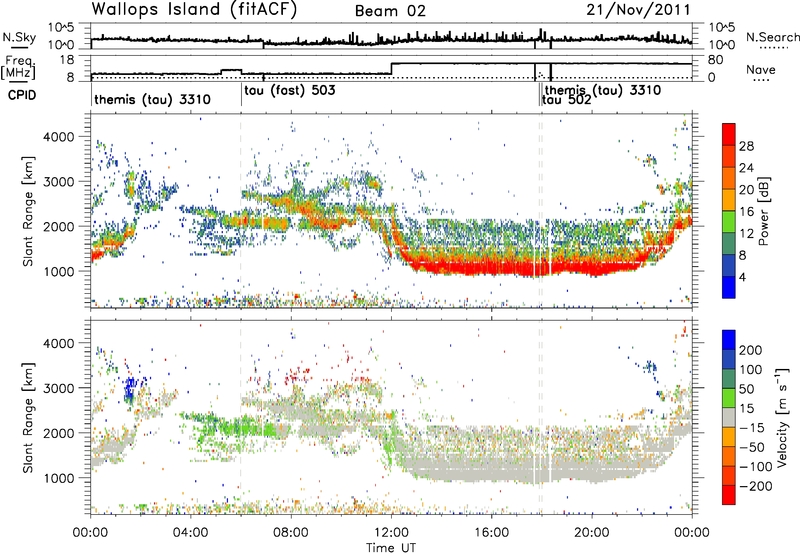Click the red bottom swatch of Velocity bar

pyautogui.click(x=729, y=495)
